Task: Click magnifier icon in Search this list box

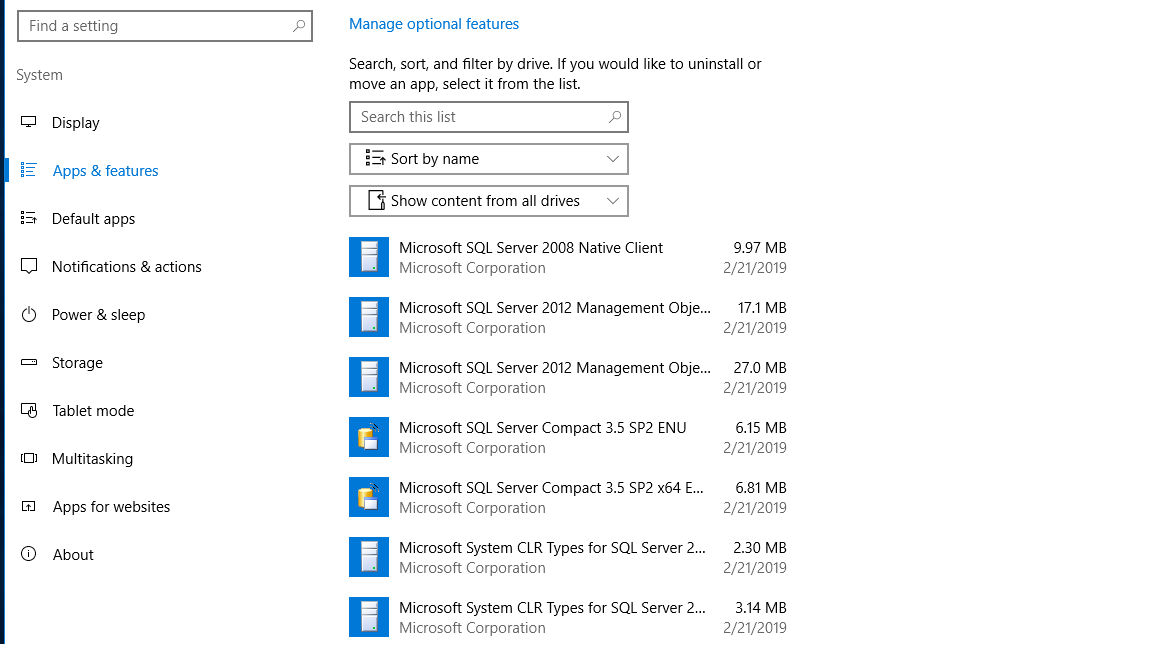Action: [615, 117]
